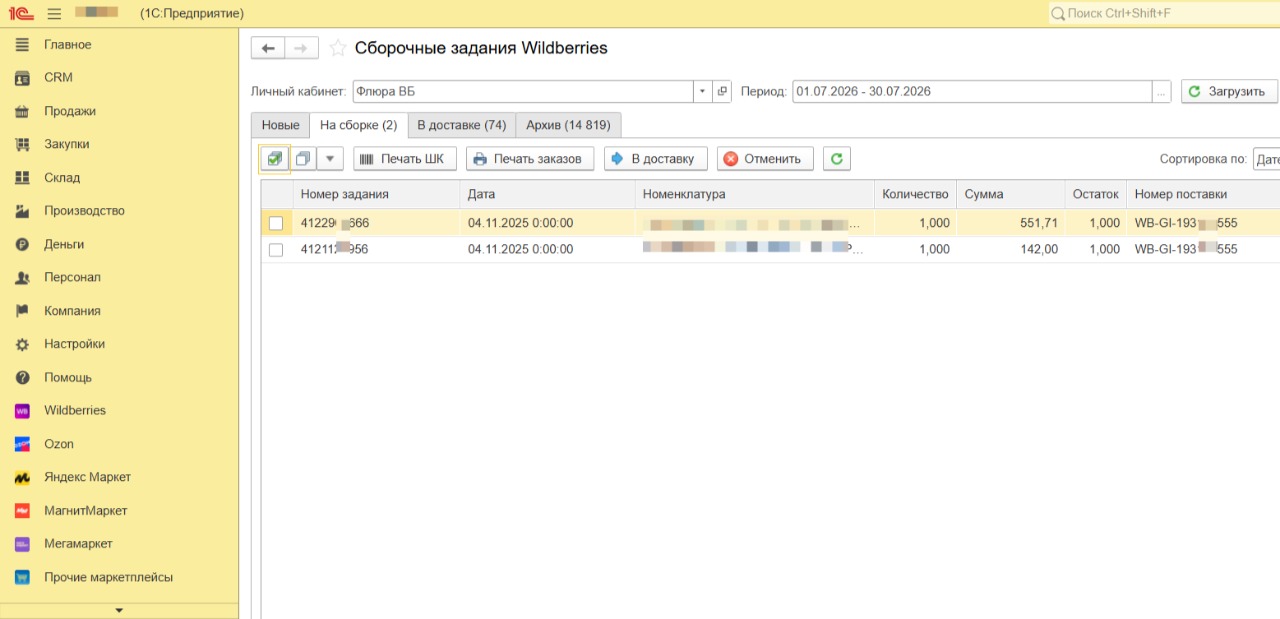
Task: Select the Номер поставки cell in the 142,00 row
Action: click(x=1203, y=249)
